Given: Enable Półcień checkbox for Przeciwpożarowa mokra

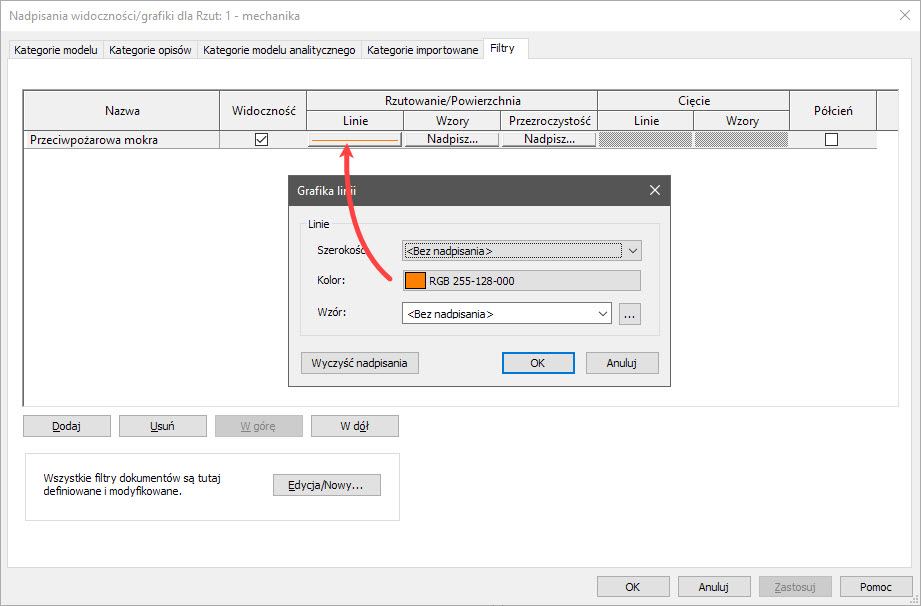Looking at the screenshot, I should [831, 140].
